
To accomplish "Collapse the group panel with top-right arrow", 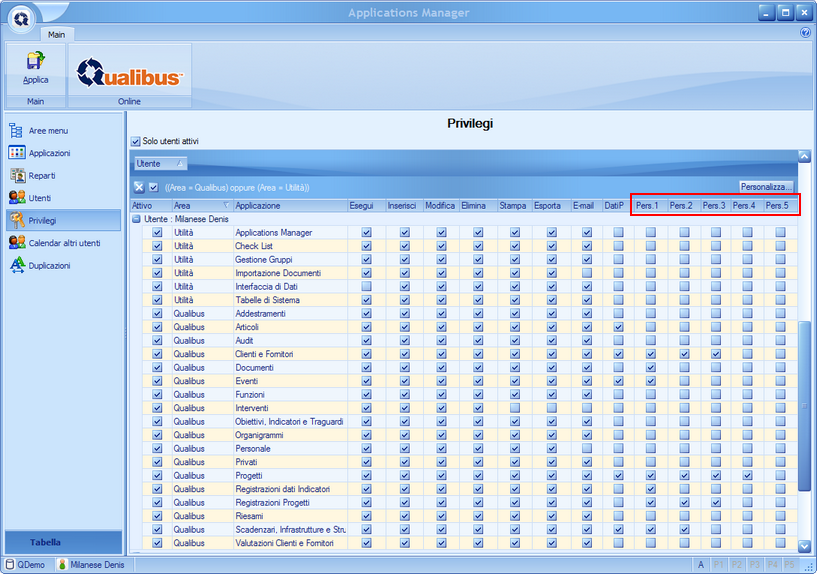I will (803, 156).
